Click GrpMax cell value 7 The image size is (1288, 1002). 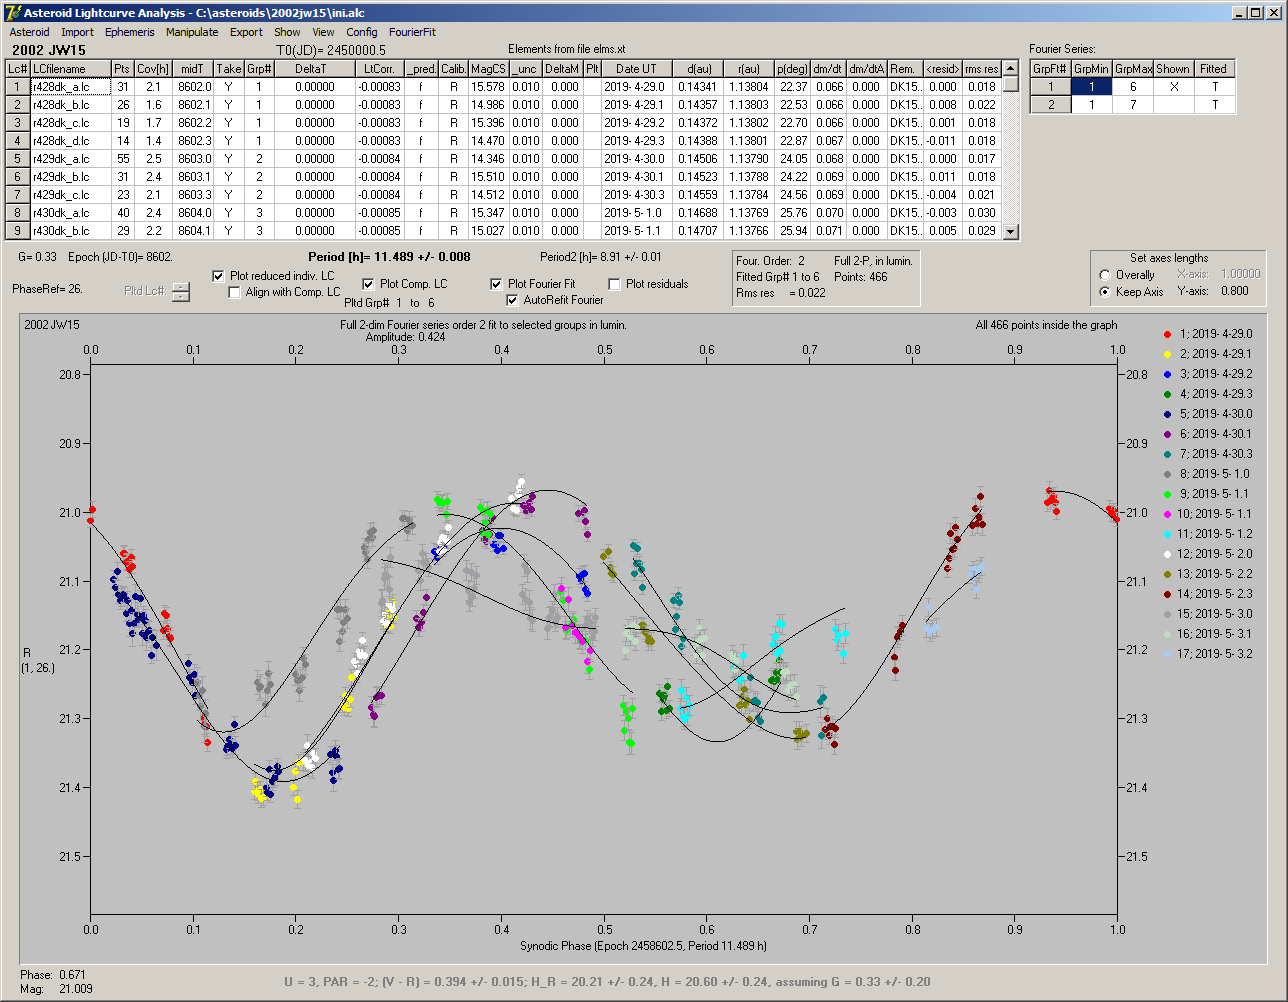[x=1133, y=105]
